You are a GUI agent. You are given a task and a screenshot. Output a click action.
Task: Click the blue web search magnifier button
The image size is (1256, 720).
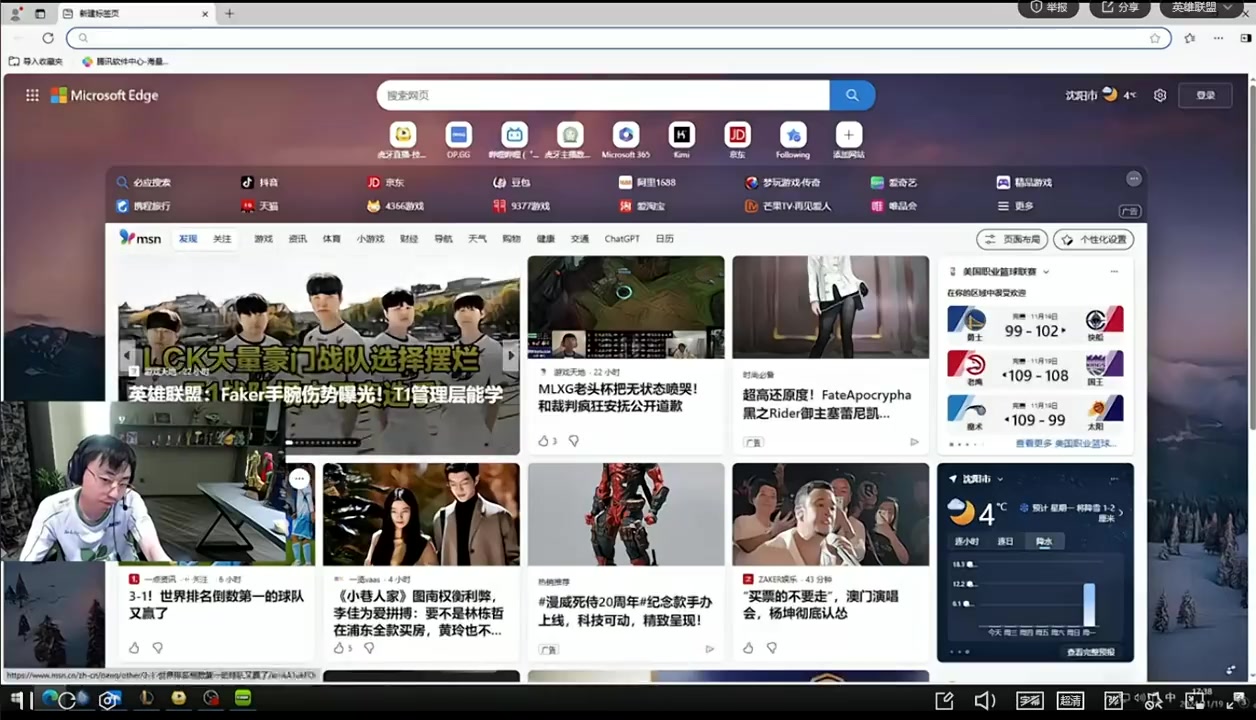(x=852, y=95)
